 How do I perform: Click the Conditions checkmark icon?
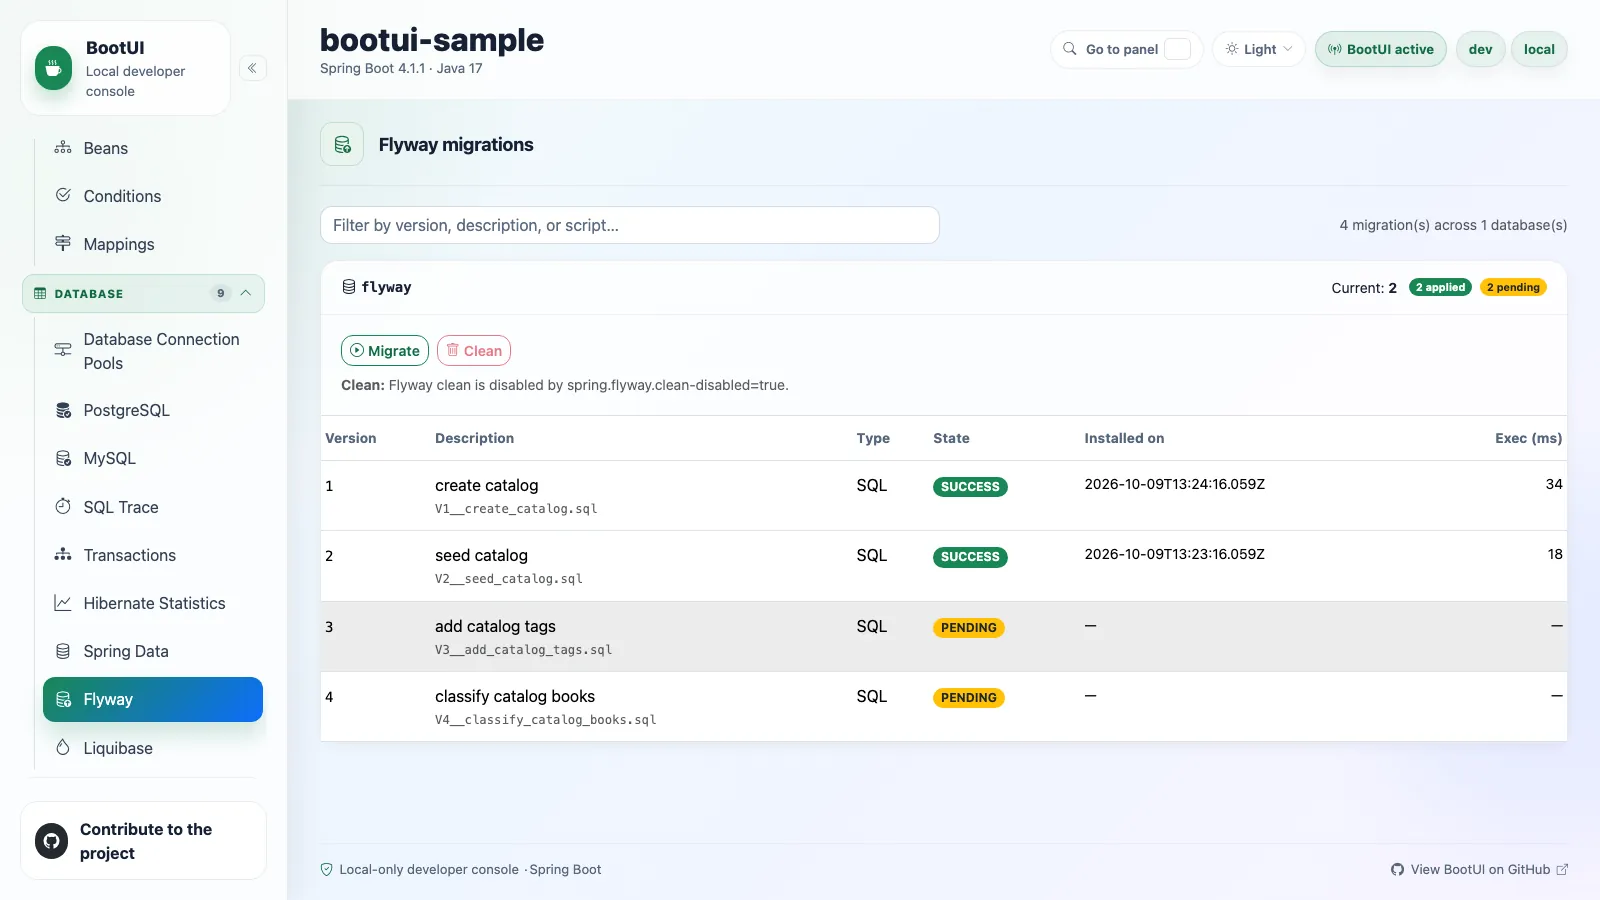pos(63,195)
